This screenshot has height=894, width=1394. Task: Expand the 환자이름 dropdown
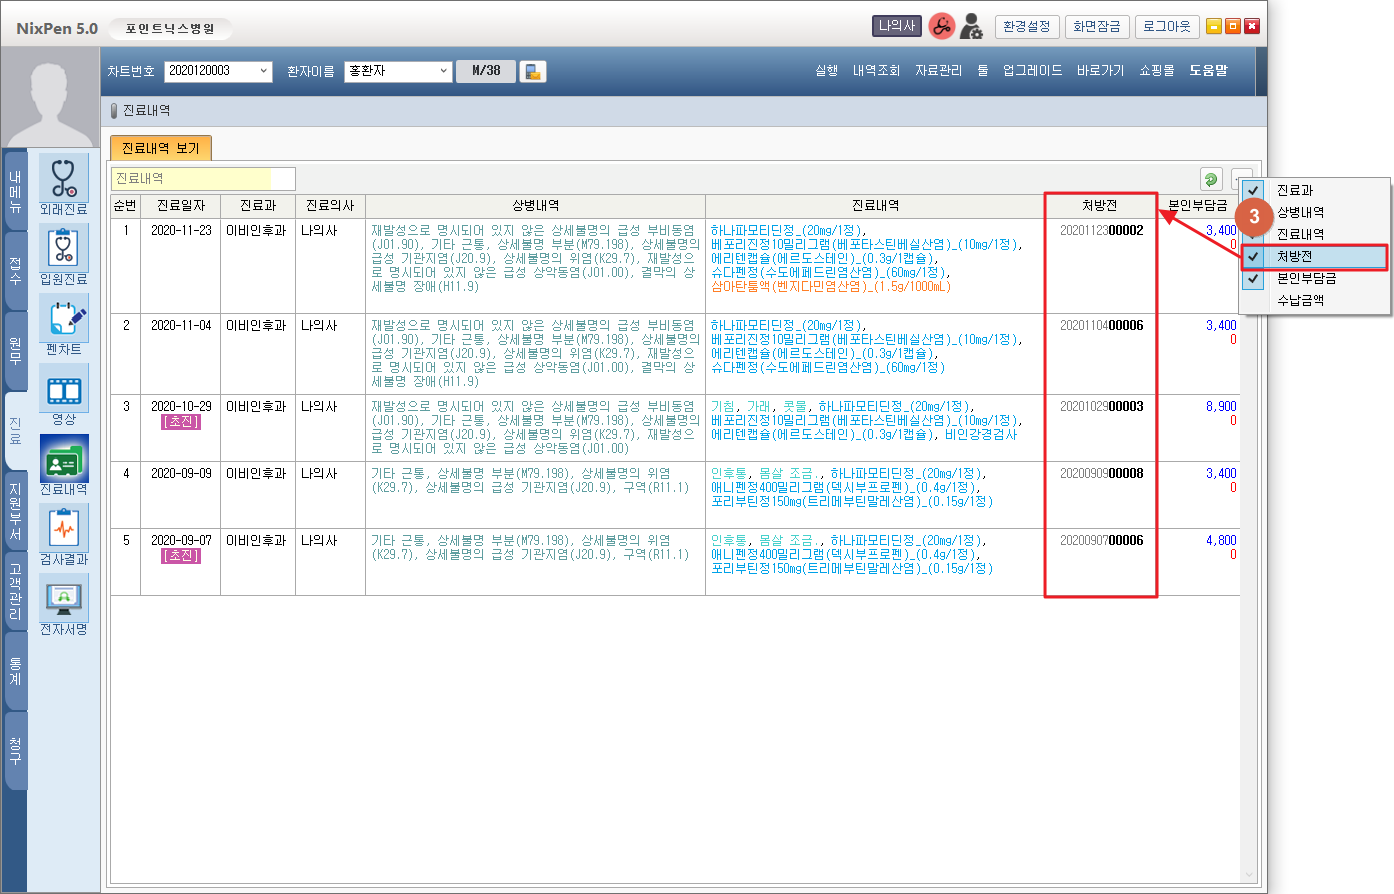(444, 71)
